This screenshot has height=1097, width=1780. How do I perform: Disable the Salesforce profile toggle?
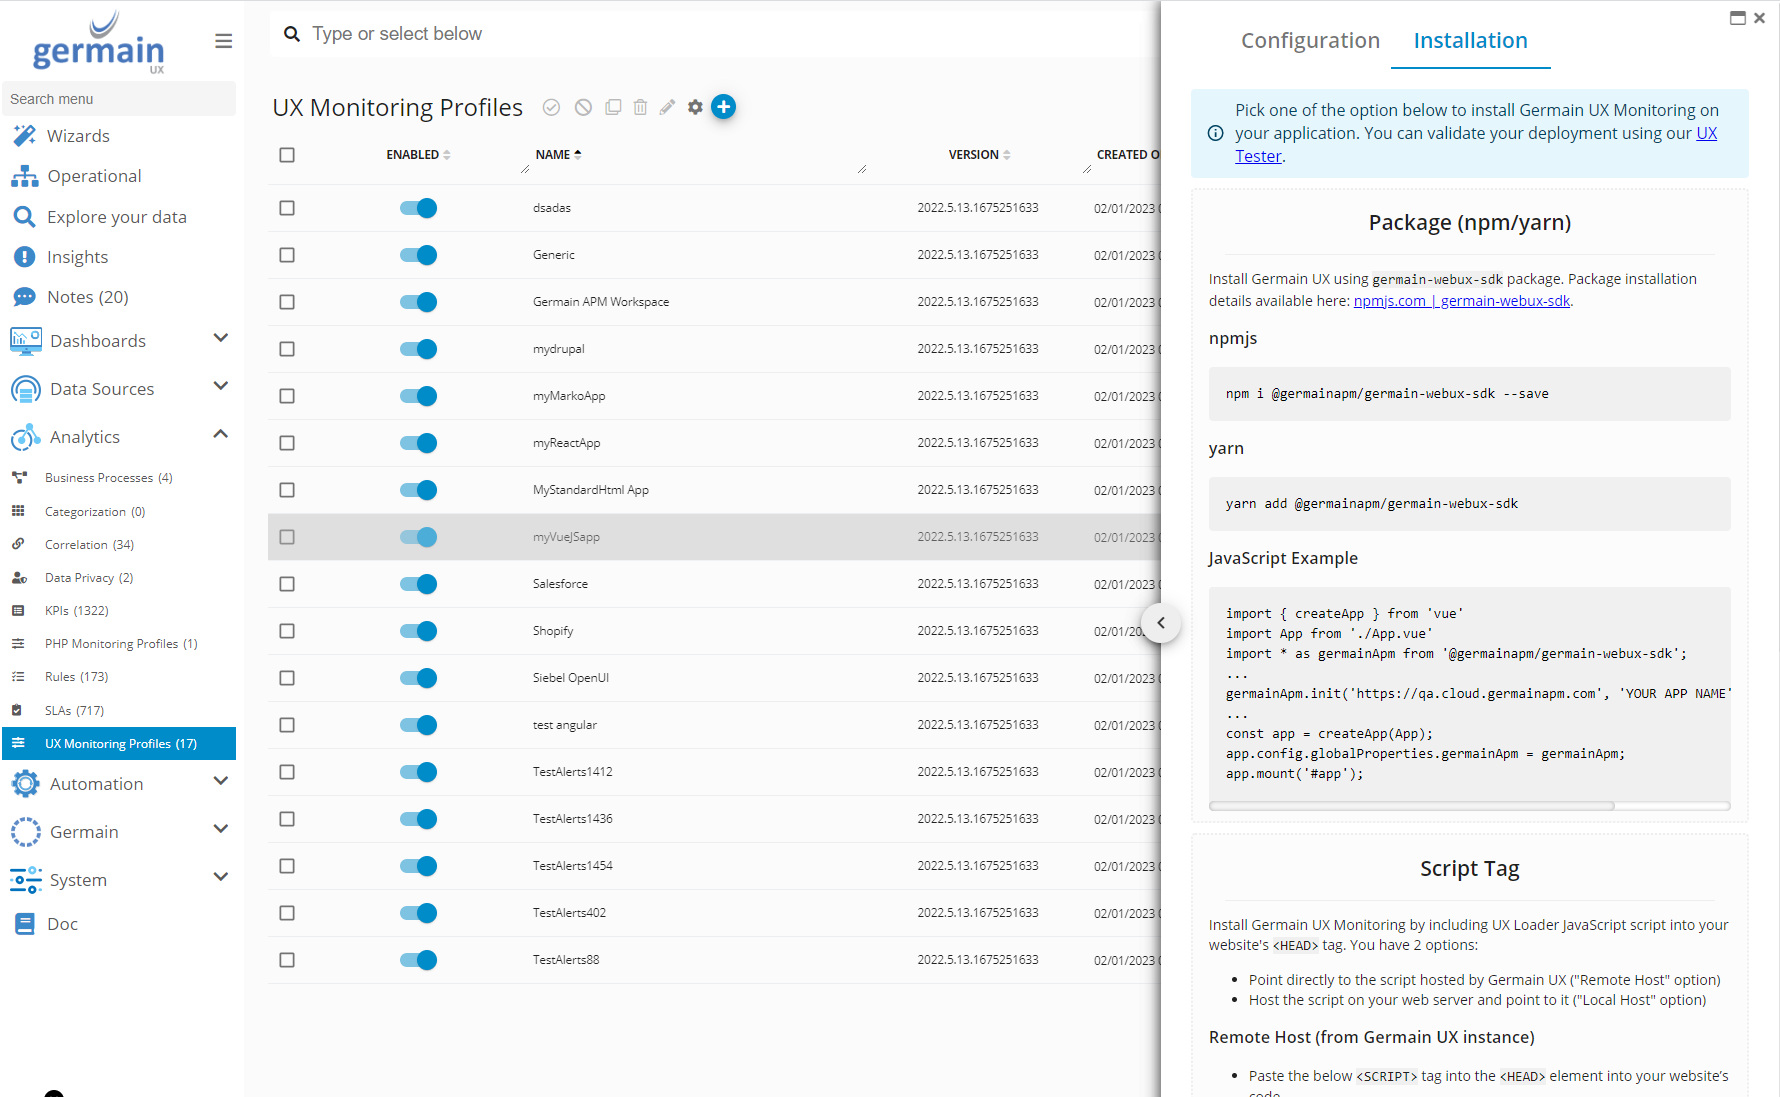tap(418, 584)
